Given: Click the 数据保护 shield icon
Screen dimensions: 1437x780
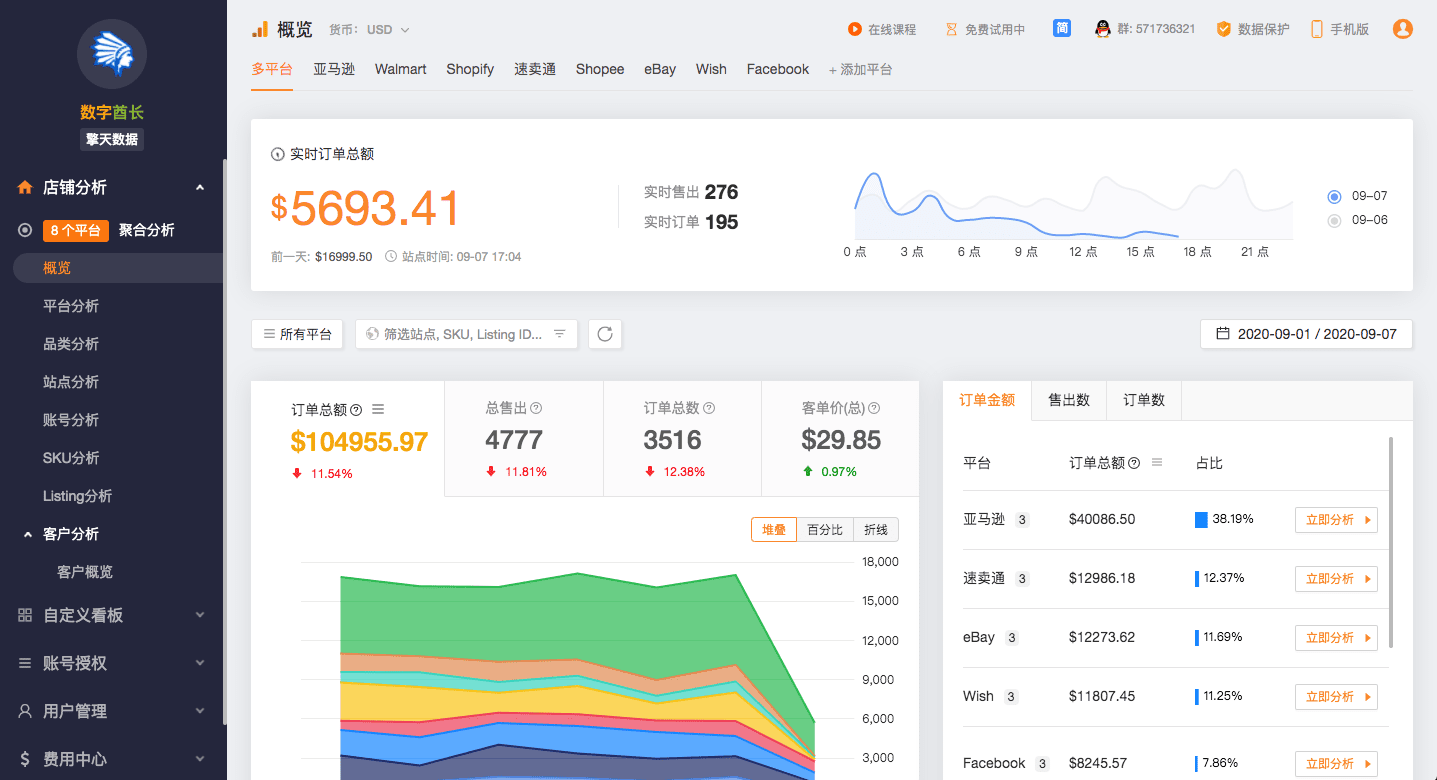Looking at the screenshot, I should point(1223,29).
